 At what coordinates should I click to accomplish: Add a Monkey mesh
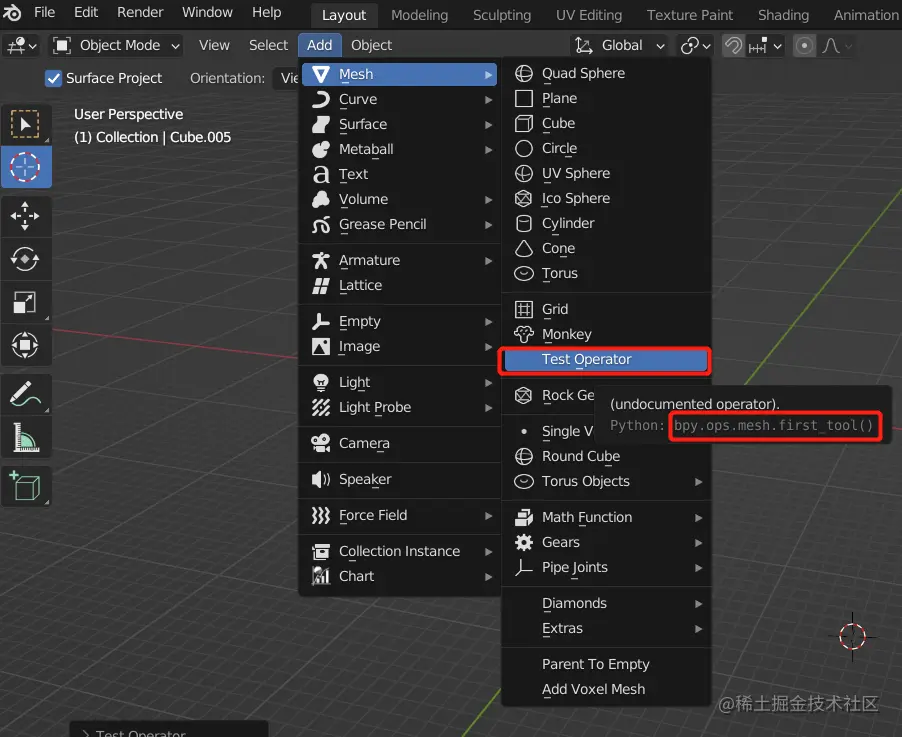tap(606, 334)
